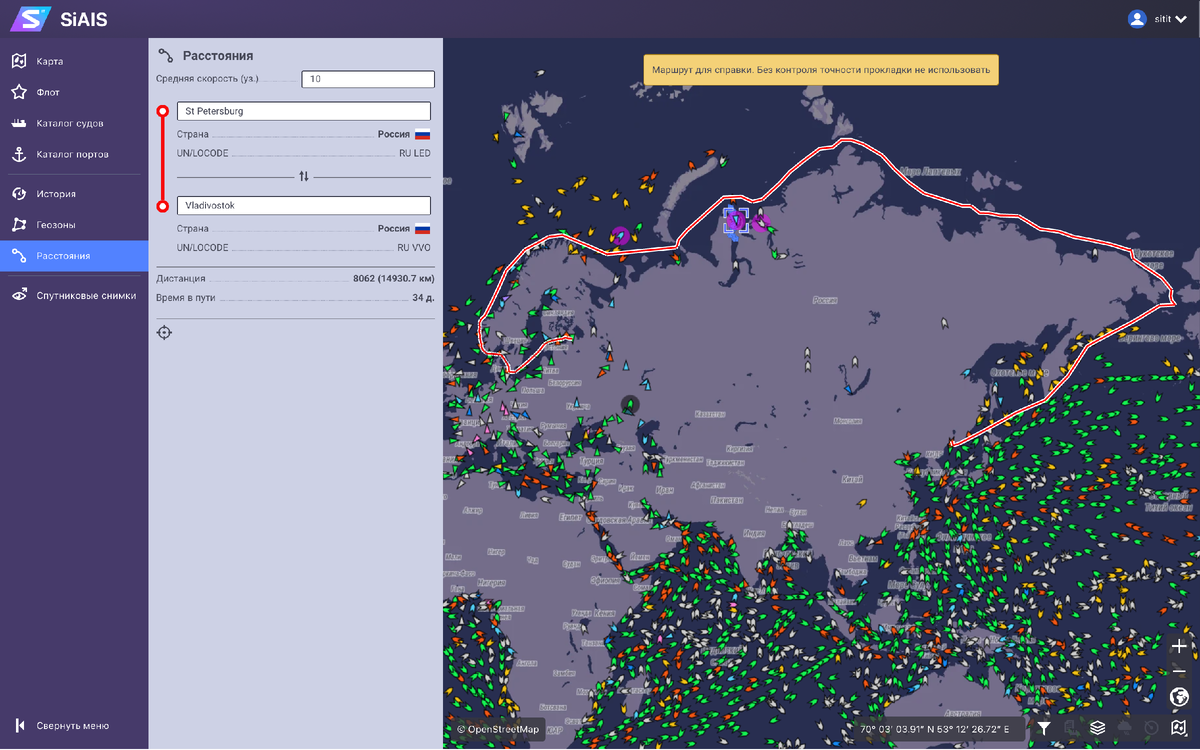Image resolution: width=1200 pixels, height=750 pixels.
Task: Click the dark circular marker near Caspian Sea
Action: 630,404
